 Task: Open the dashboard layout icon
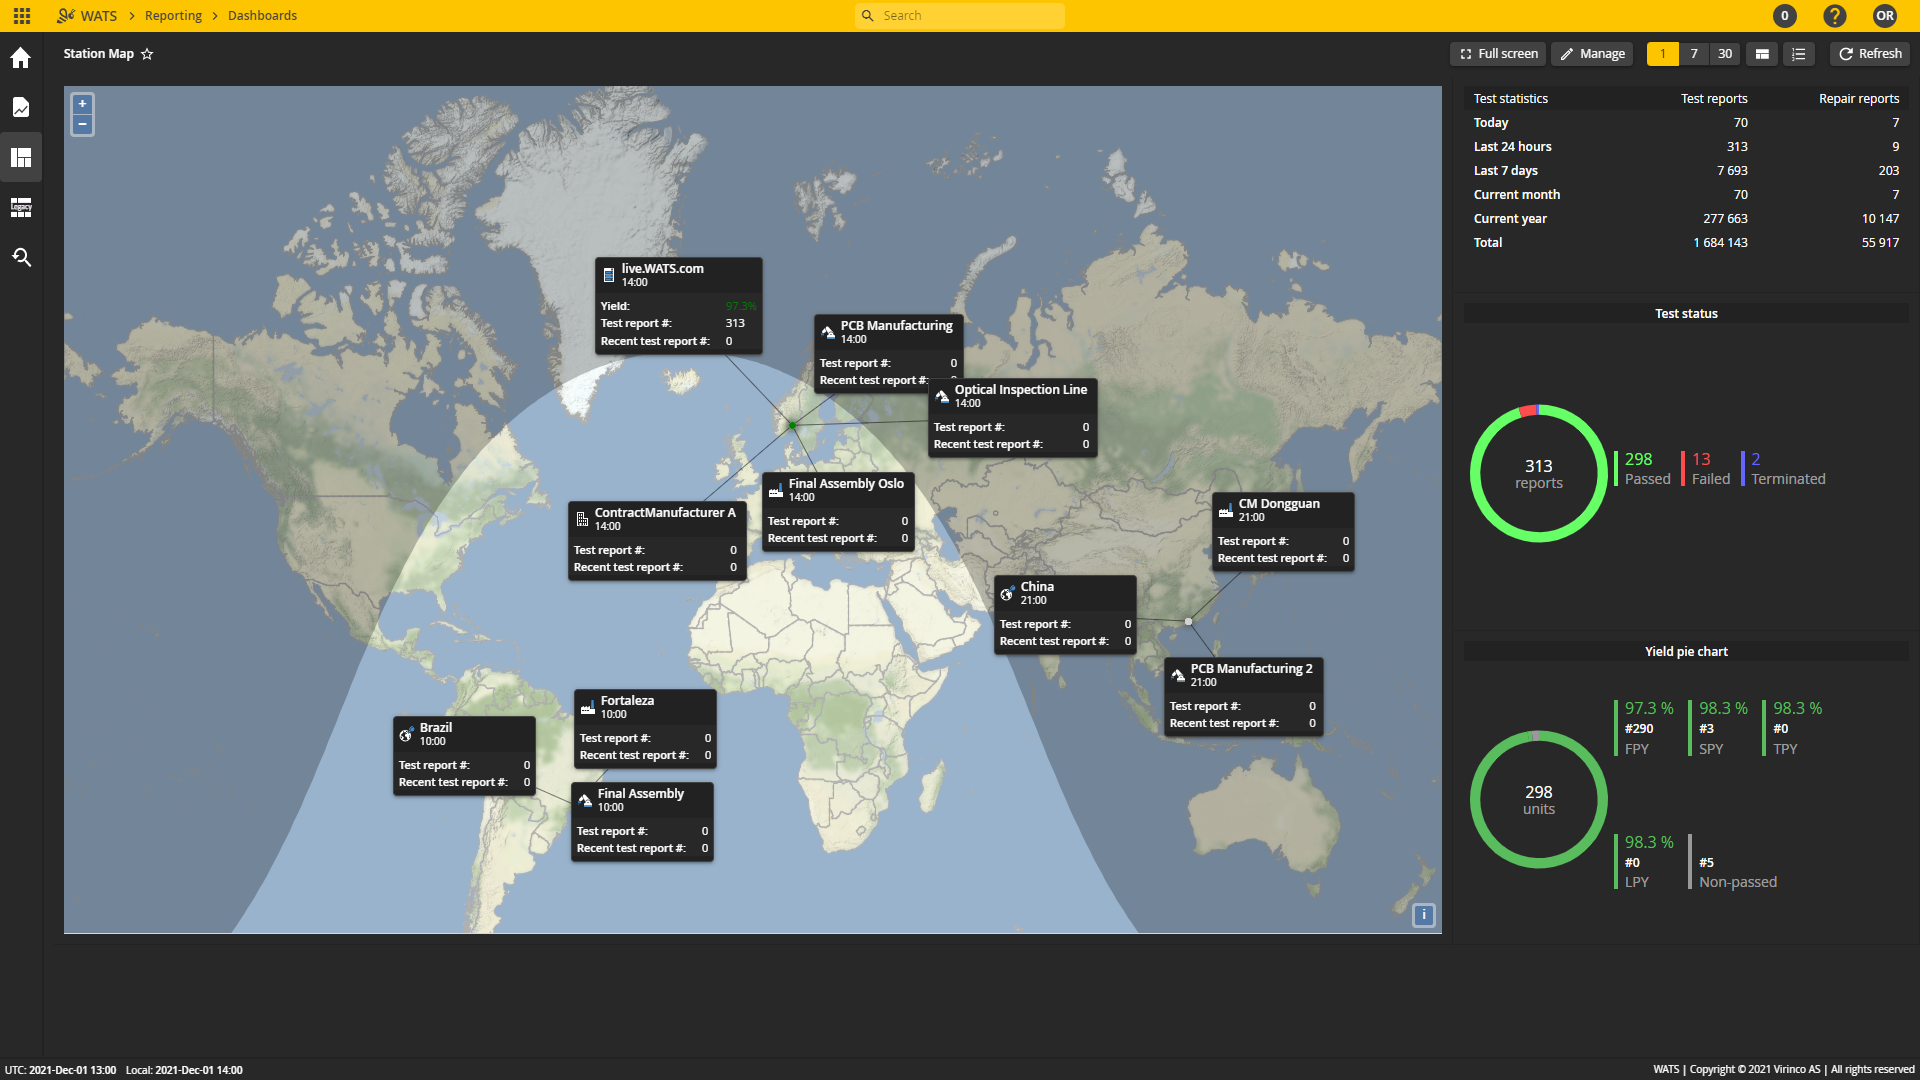click(x=1762, y=54)
